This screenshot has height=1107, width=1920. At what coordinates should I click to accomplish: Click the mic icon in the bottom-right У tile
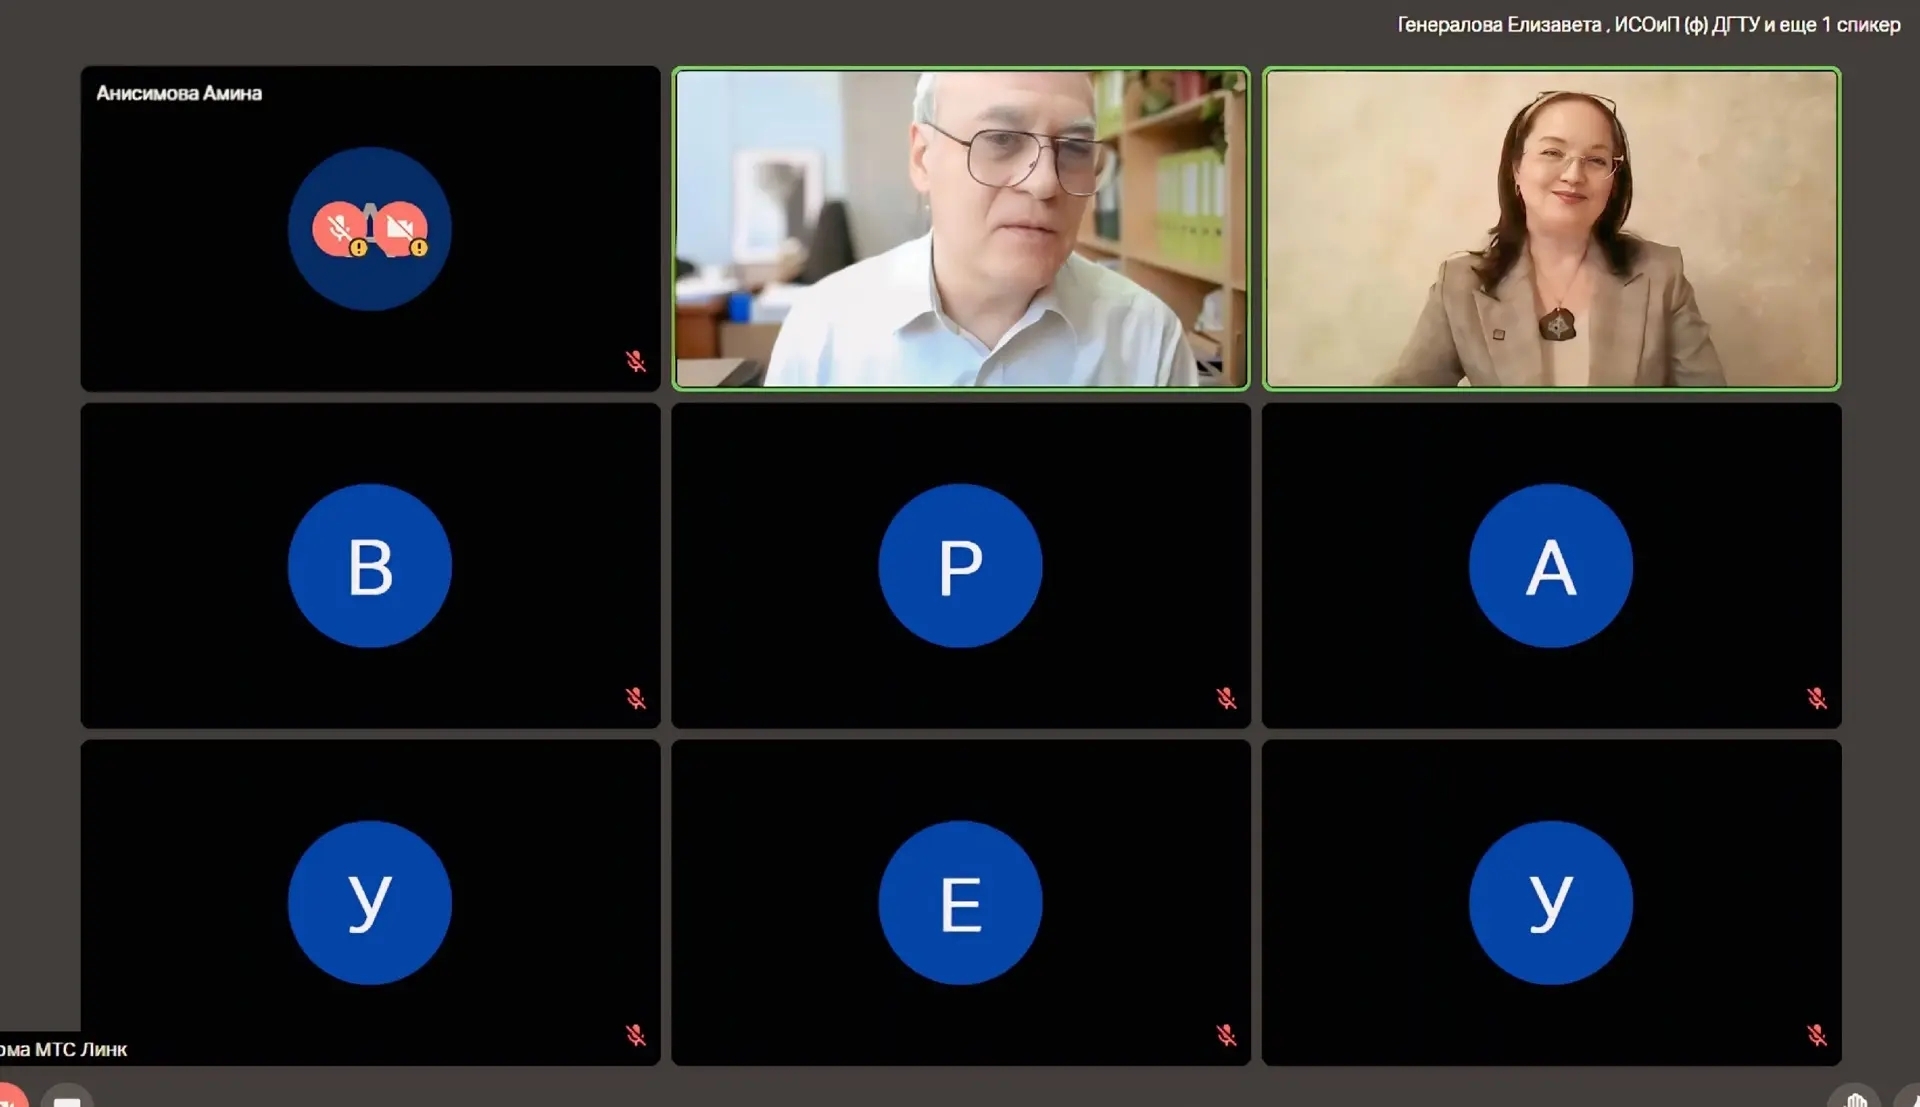click(1816, 1035)
